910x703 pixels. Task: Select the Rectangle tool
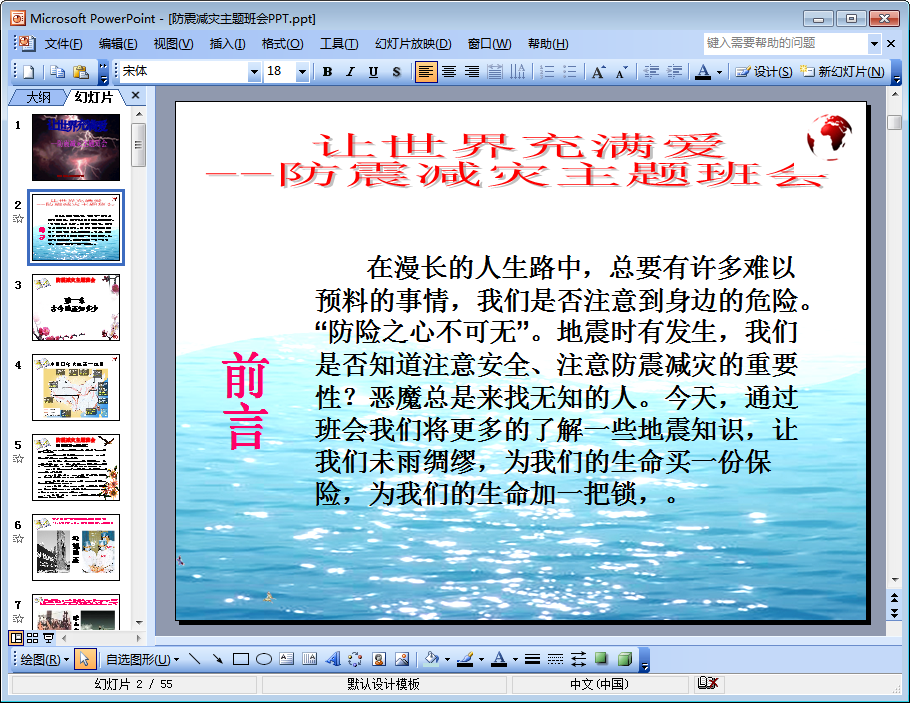tap(240, 659)
